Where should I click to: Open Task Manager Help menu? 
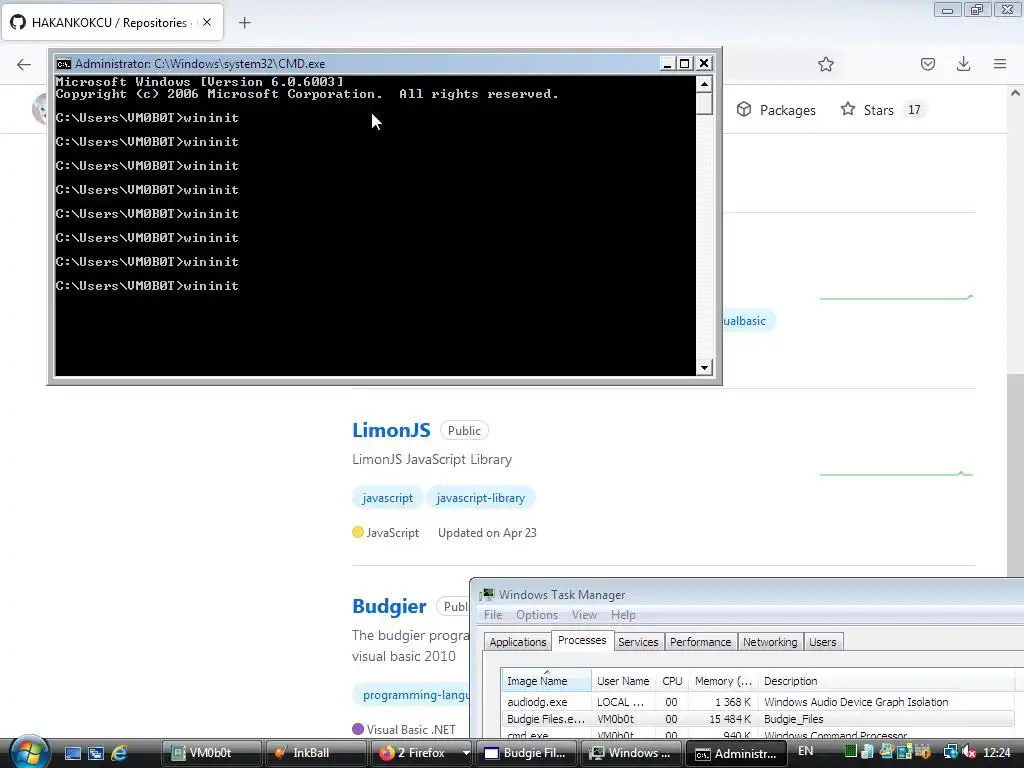[x=623, y=615]
